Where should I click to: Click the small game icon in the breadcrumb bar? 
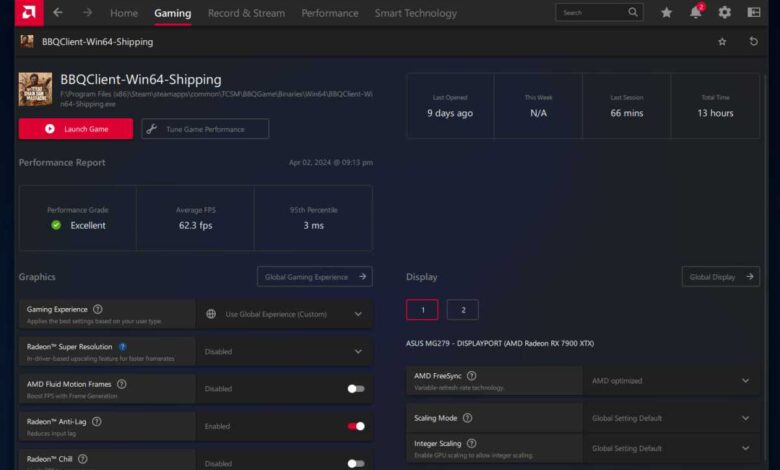click(27, 41)
